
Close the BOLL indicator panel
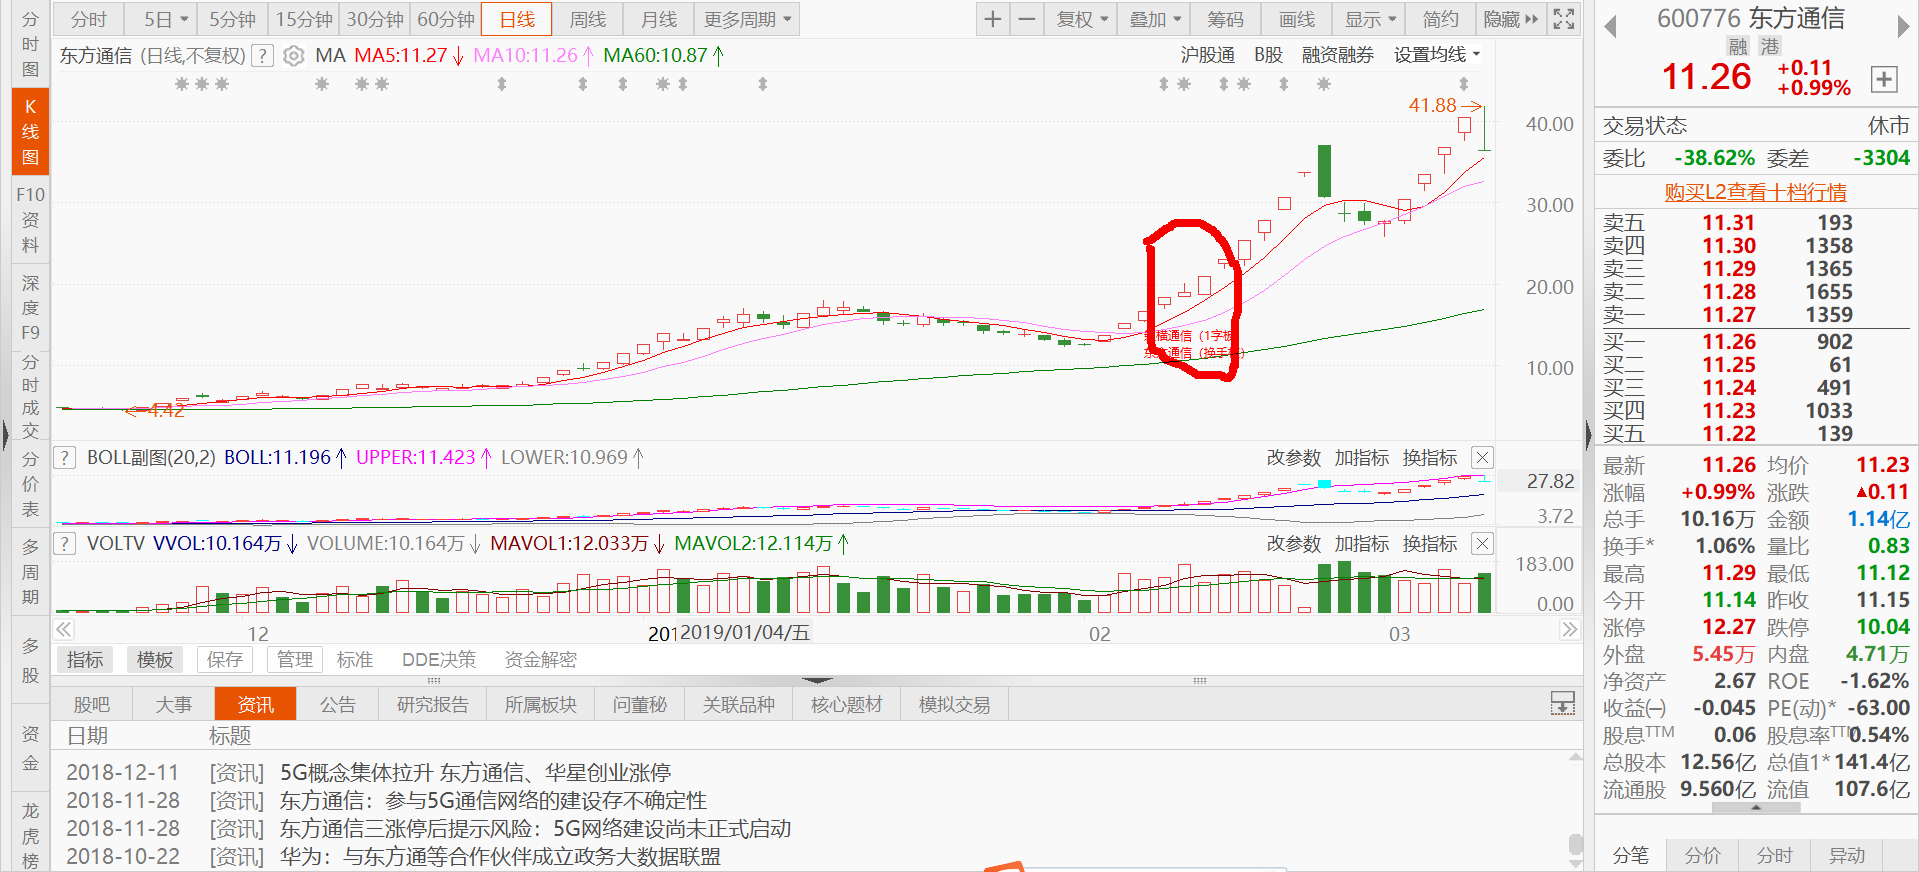tap(1482, 458)
